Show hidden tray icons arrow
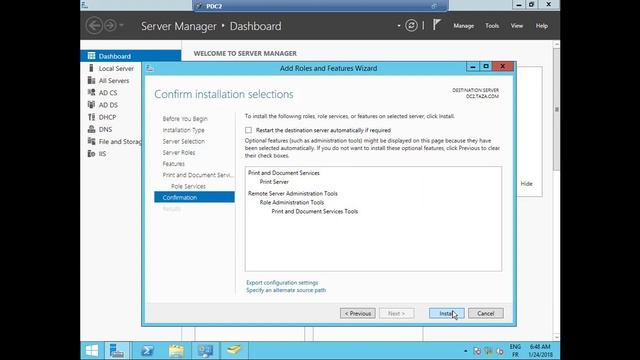 465,351
